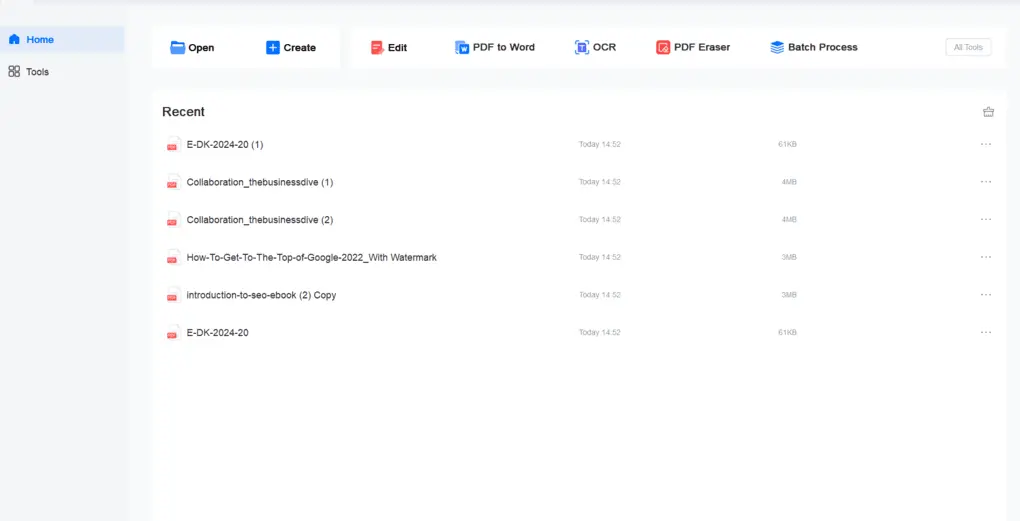The image size is (1020, 521).
Task: Open How-To-Get-To-The-Top-of-Google-2022 file
Action: [x=312, y=258]
